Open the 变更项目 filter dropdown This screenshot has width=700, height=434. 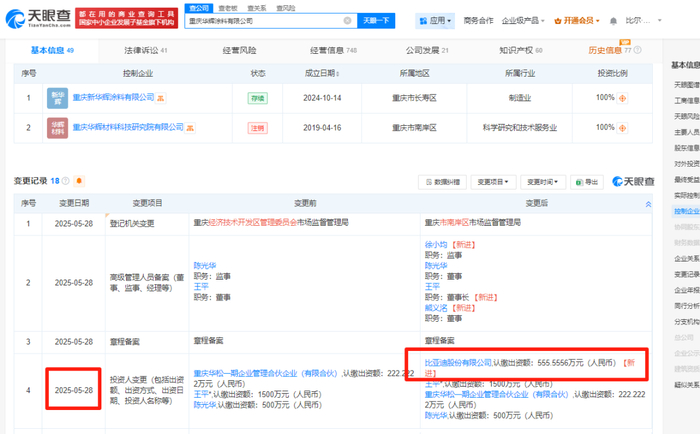point(493,182)
